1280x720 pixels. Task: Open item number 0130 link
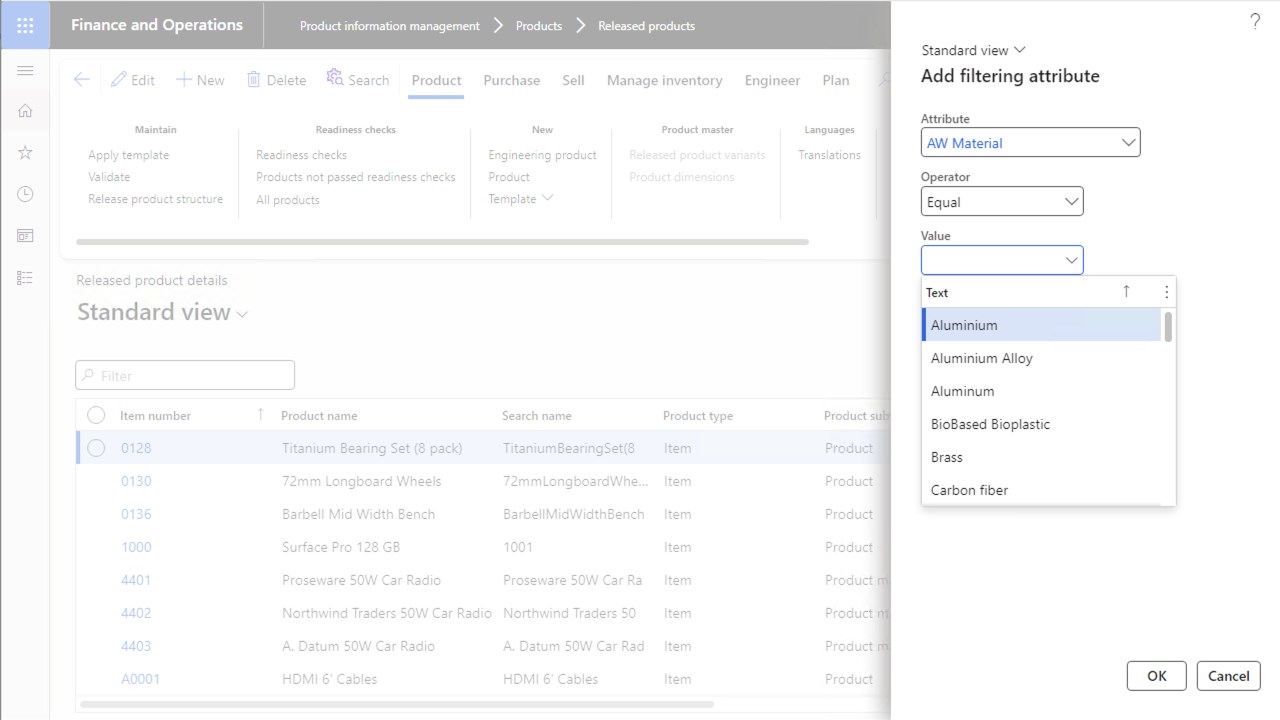(x=136, y=481)
